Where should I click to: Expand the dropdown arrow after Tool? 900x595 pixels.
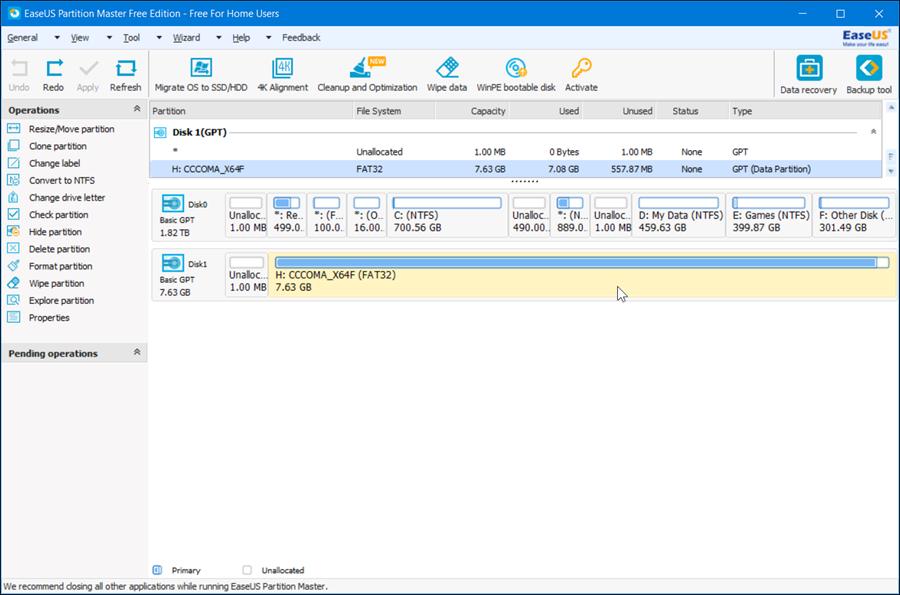[x=159, y=38]
